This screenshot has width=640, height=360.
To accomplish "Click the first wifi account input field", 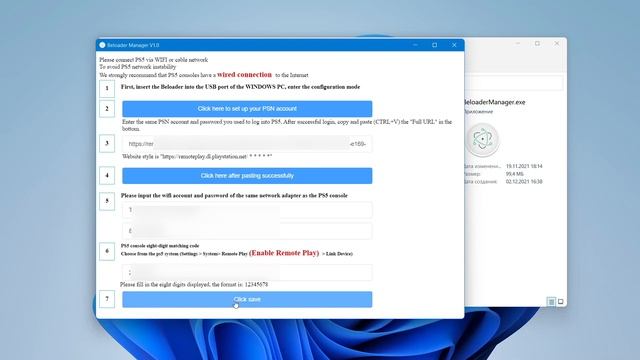I will pyautogui.click(x=247, y=210).
